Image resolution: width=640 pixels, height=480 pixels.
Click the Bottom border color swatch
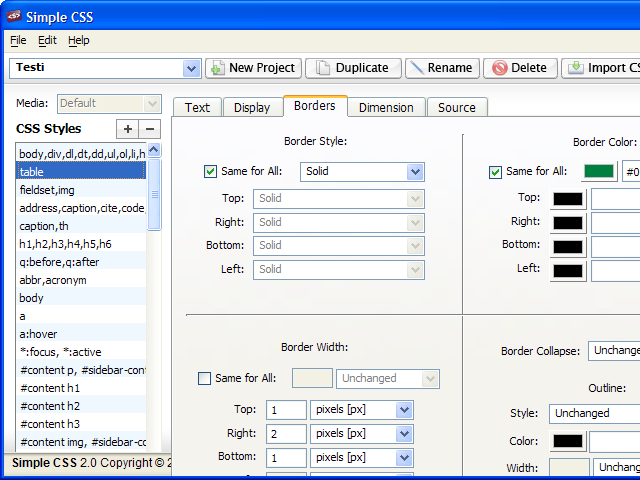pos(568,247)
